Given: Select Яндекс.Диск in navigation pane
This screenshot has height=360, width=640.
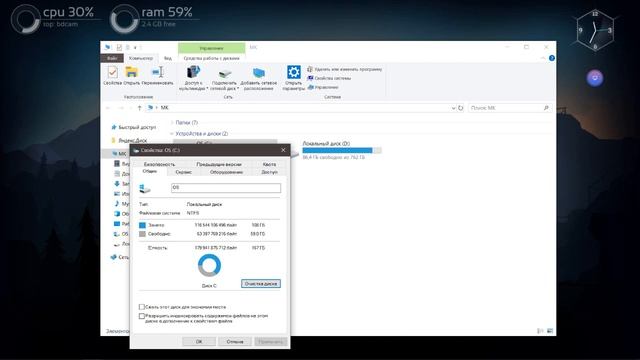Looking at the screenshot, I should (x=129, y=140).
